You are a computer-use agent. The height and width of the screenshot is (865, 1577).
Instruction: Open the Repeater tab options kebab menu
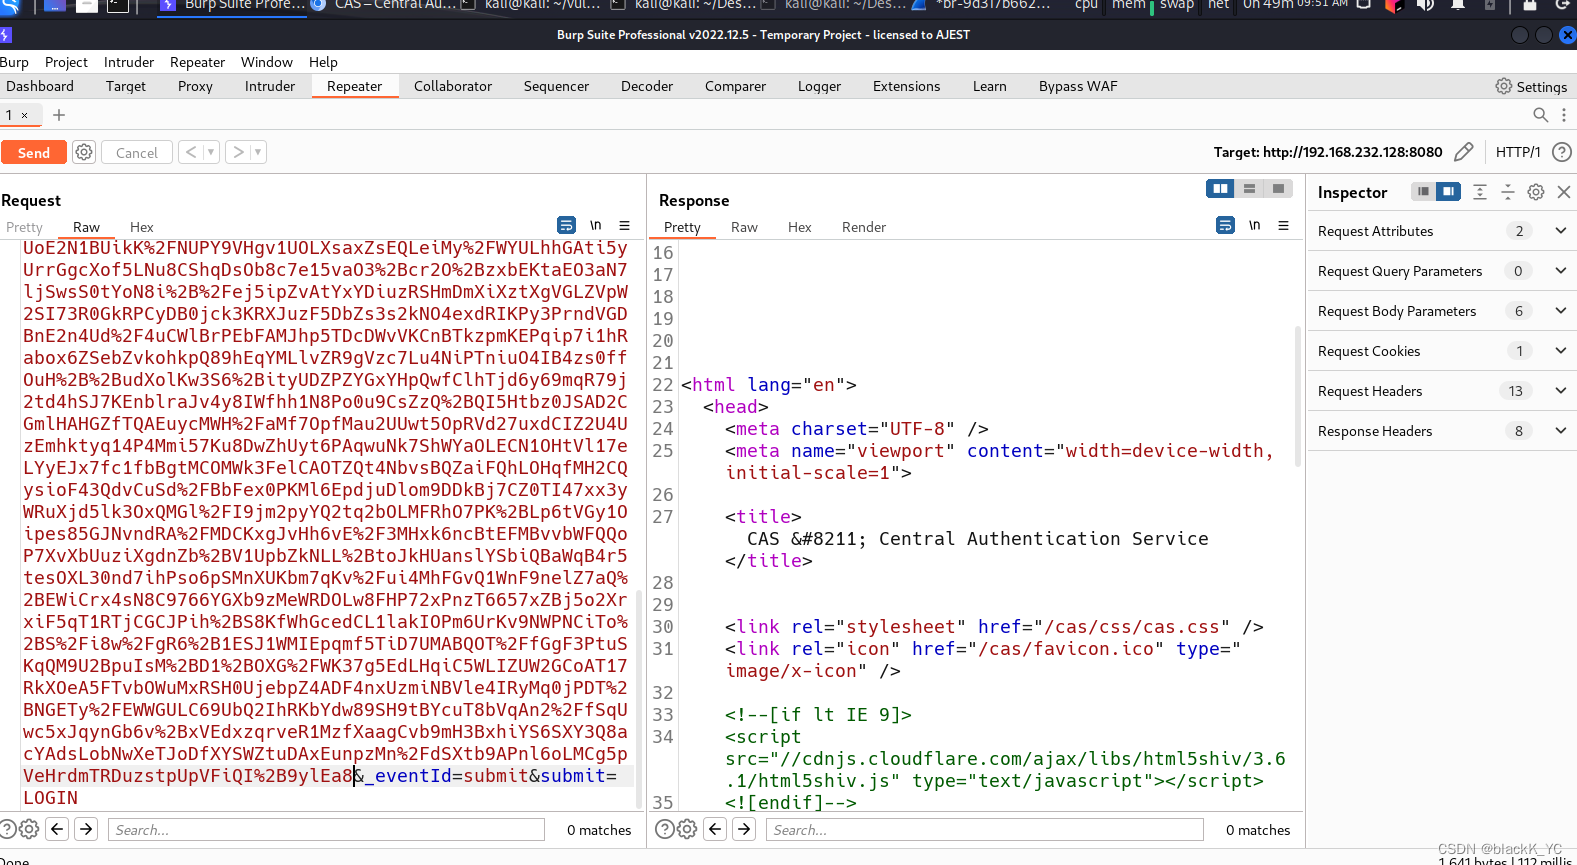[1564, 115]
